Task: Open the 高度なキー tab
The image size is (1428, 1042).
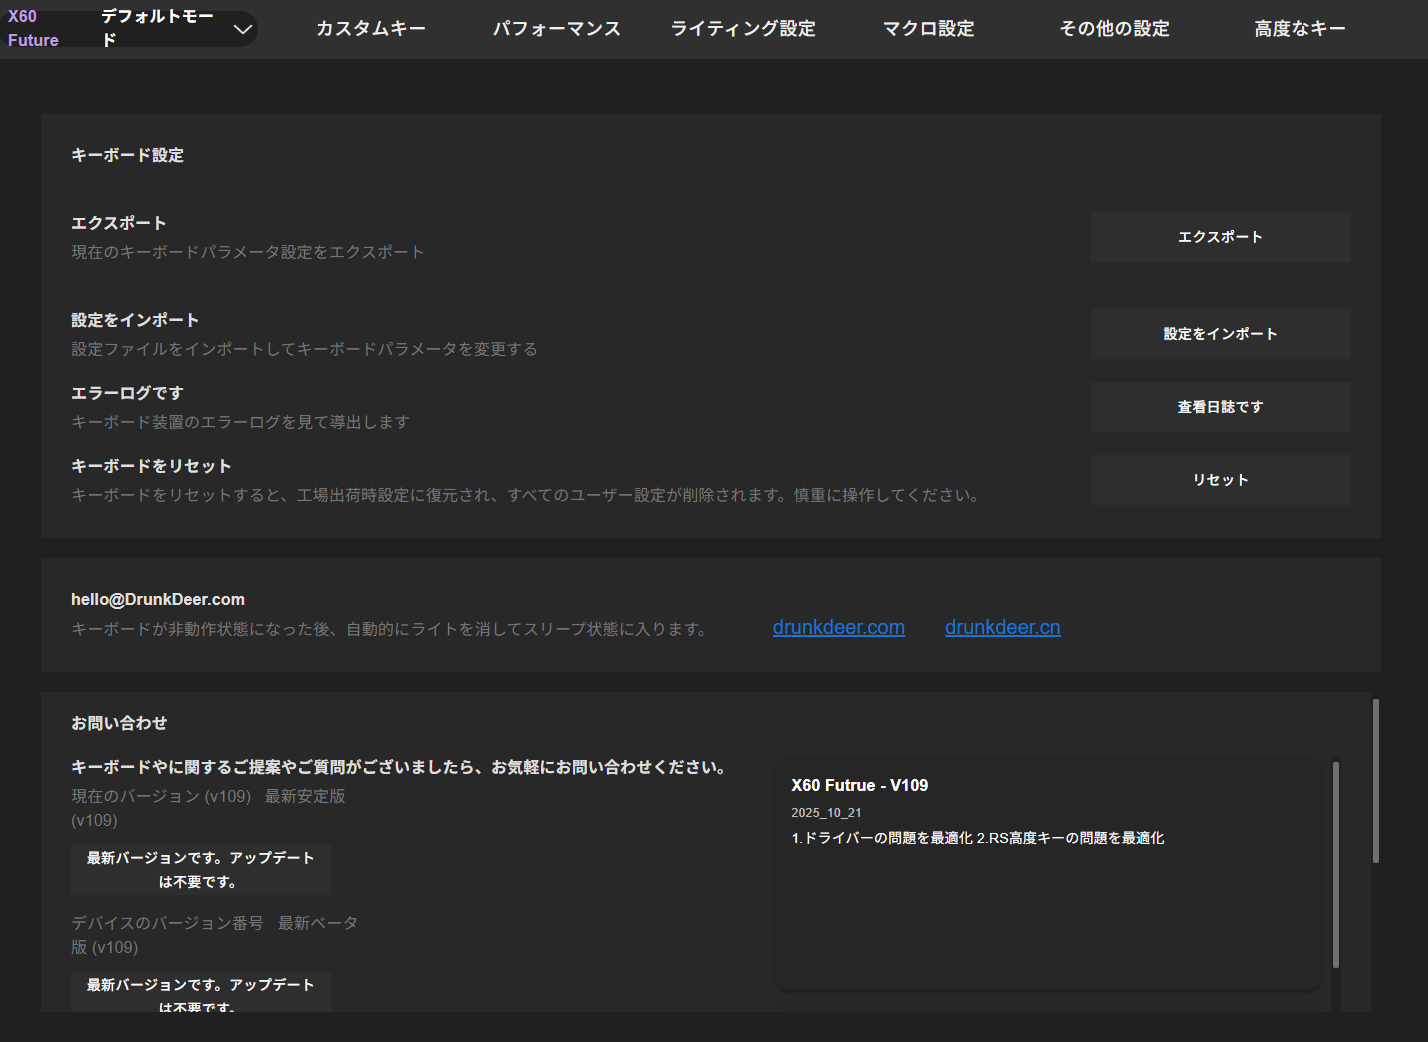Action: pos(1299,29)
